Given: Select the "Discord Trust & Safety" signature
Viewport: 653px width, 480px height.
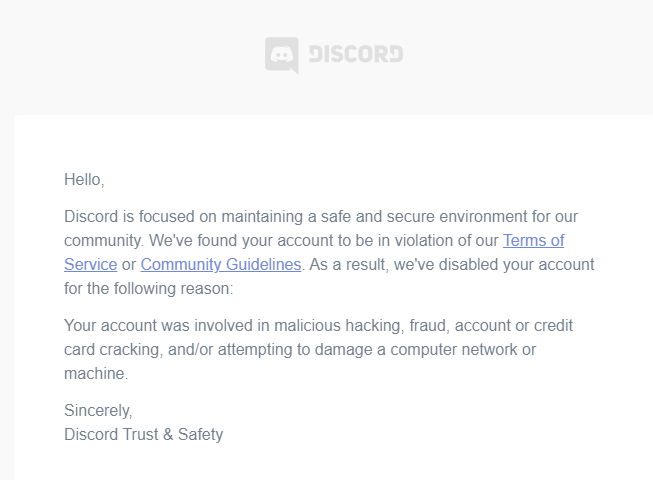Looking at the screenshot, I should pos(144,435).
